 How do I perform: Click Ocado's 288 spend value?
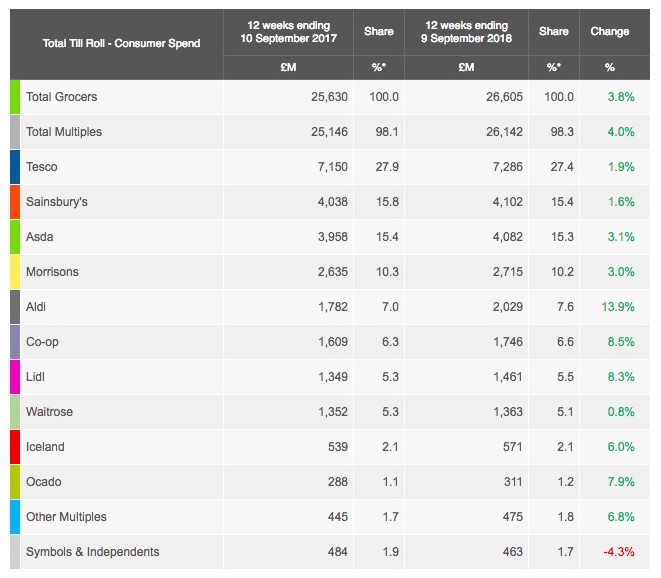[x=338, y=482]
